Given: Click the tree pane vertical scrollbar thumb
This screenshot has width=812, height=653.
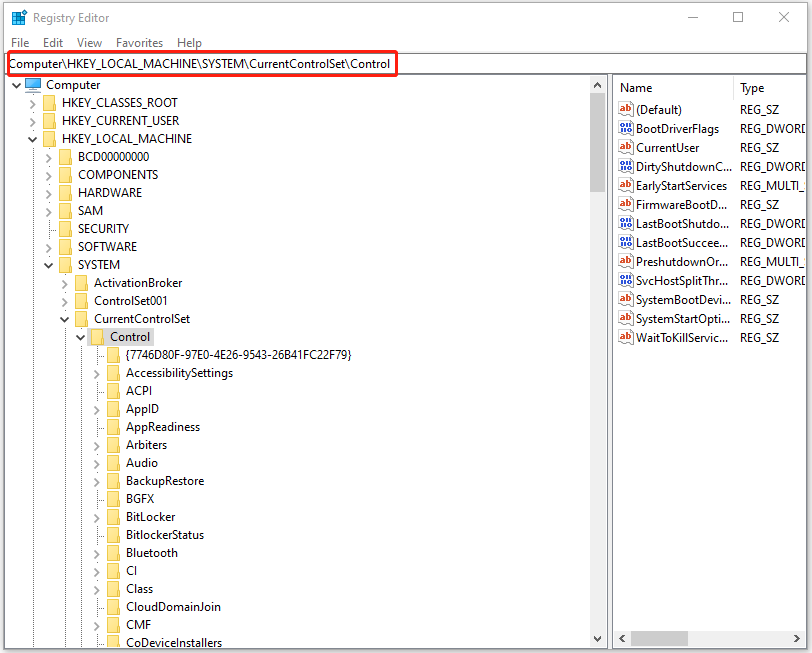Looking at the screenshot, I should 597,142.
